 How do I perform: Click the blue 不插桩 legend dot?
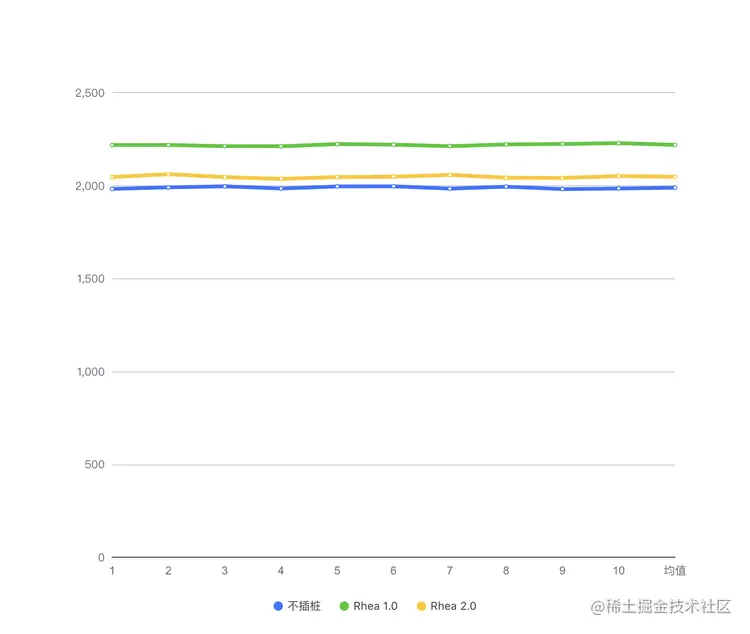click(278, 606)
